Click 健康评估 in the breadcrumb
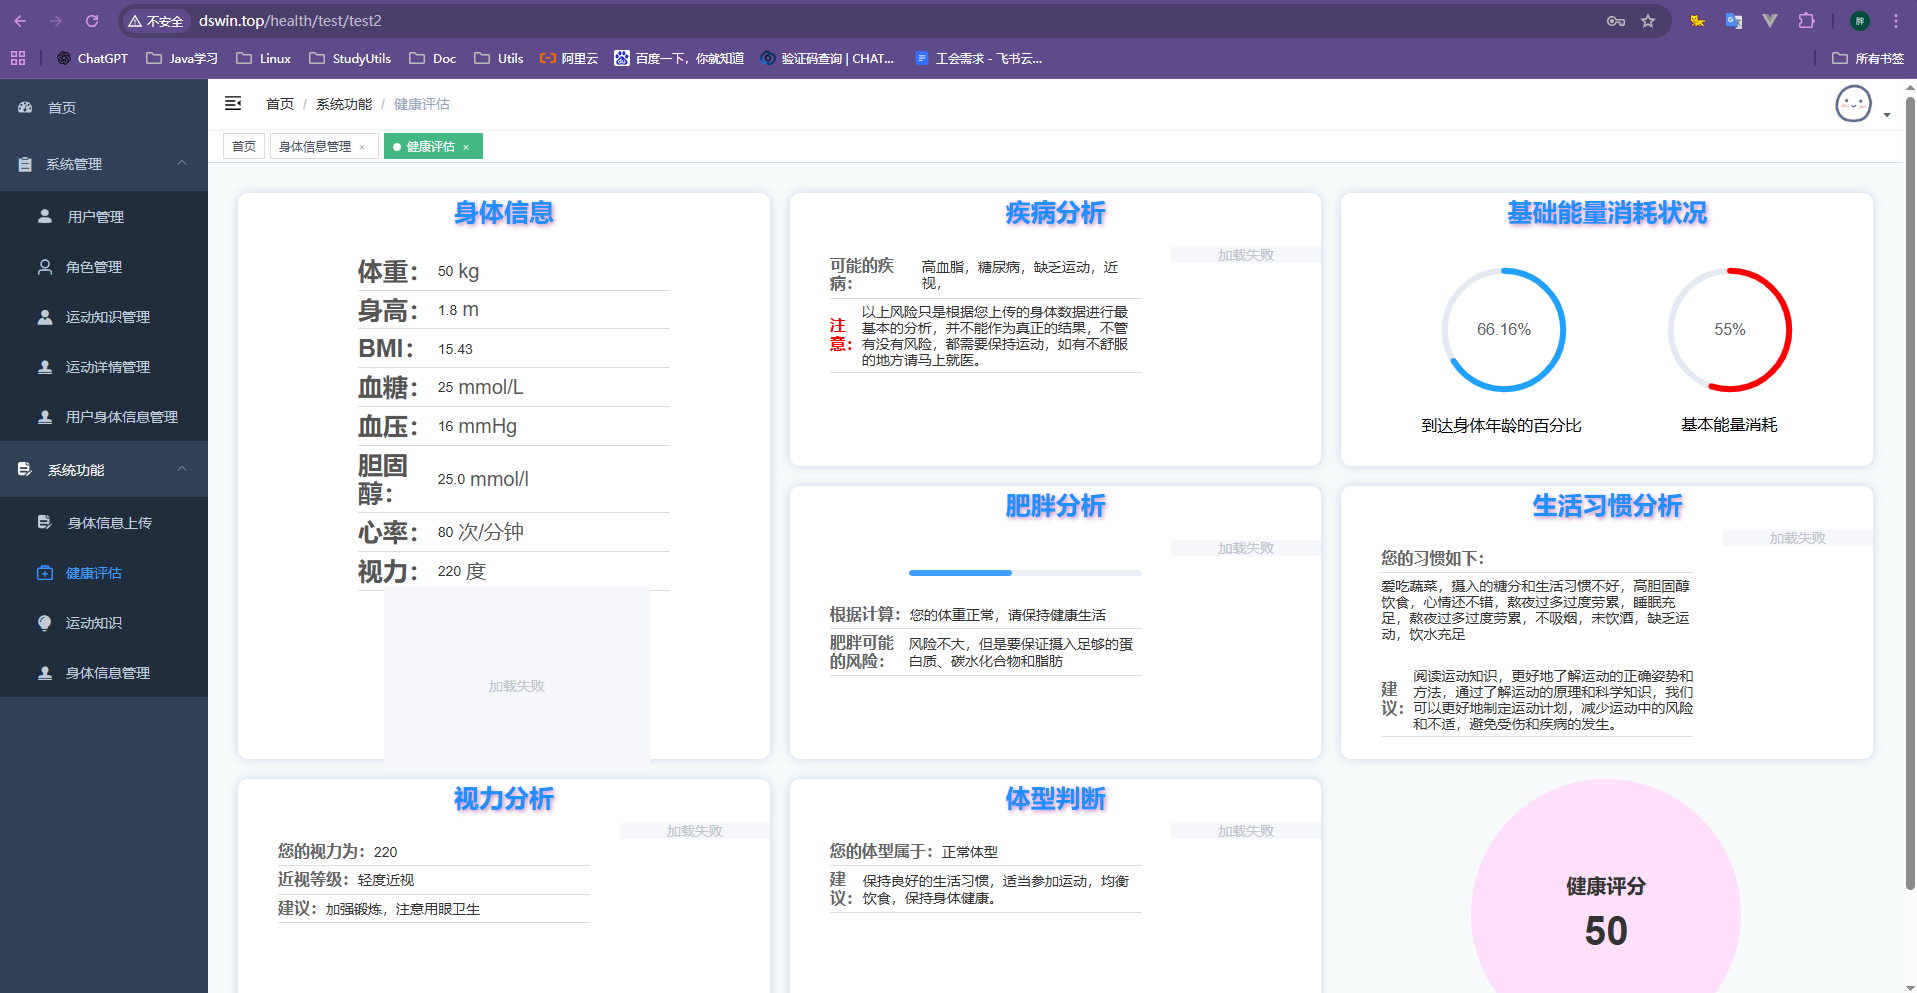This screenshot has width=1917, height=993. tap(422, 104)
